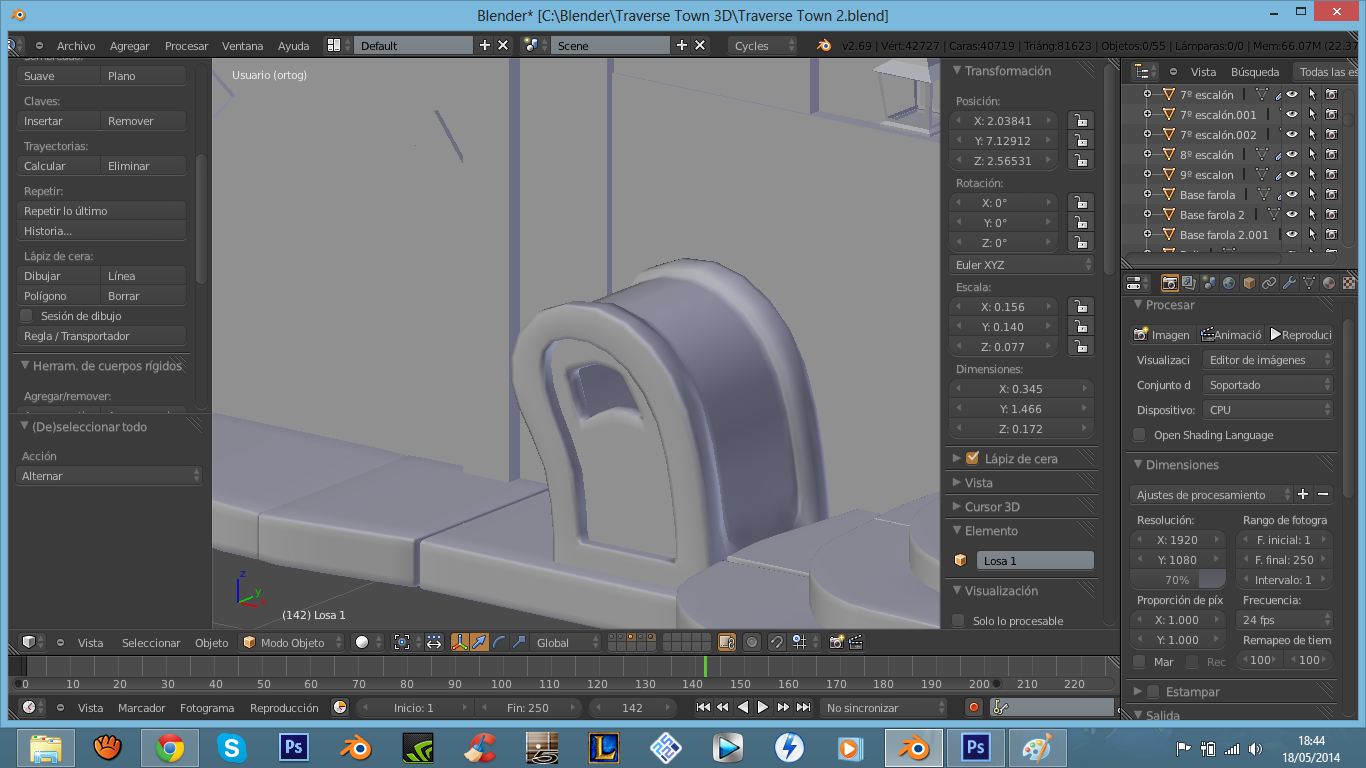Uncheck the Lápiz de cera panel checkbox
The width and height of the screenshot is (1366, 768).
click(972, 458)
